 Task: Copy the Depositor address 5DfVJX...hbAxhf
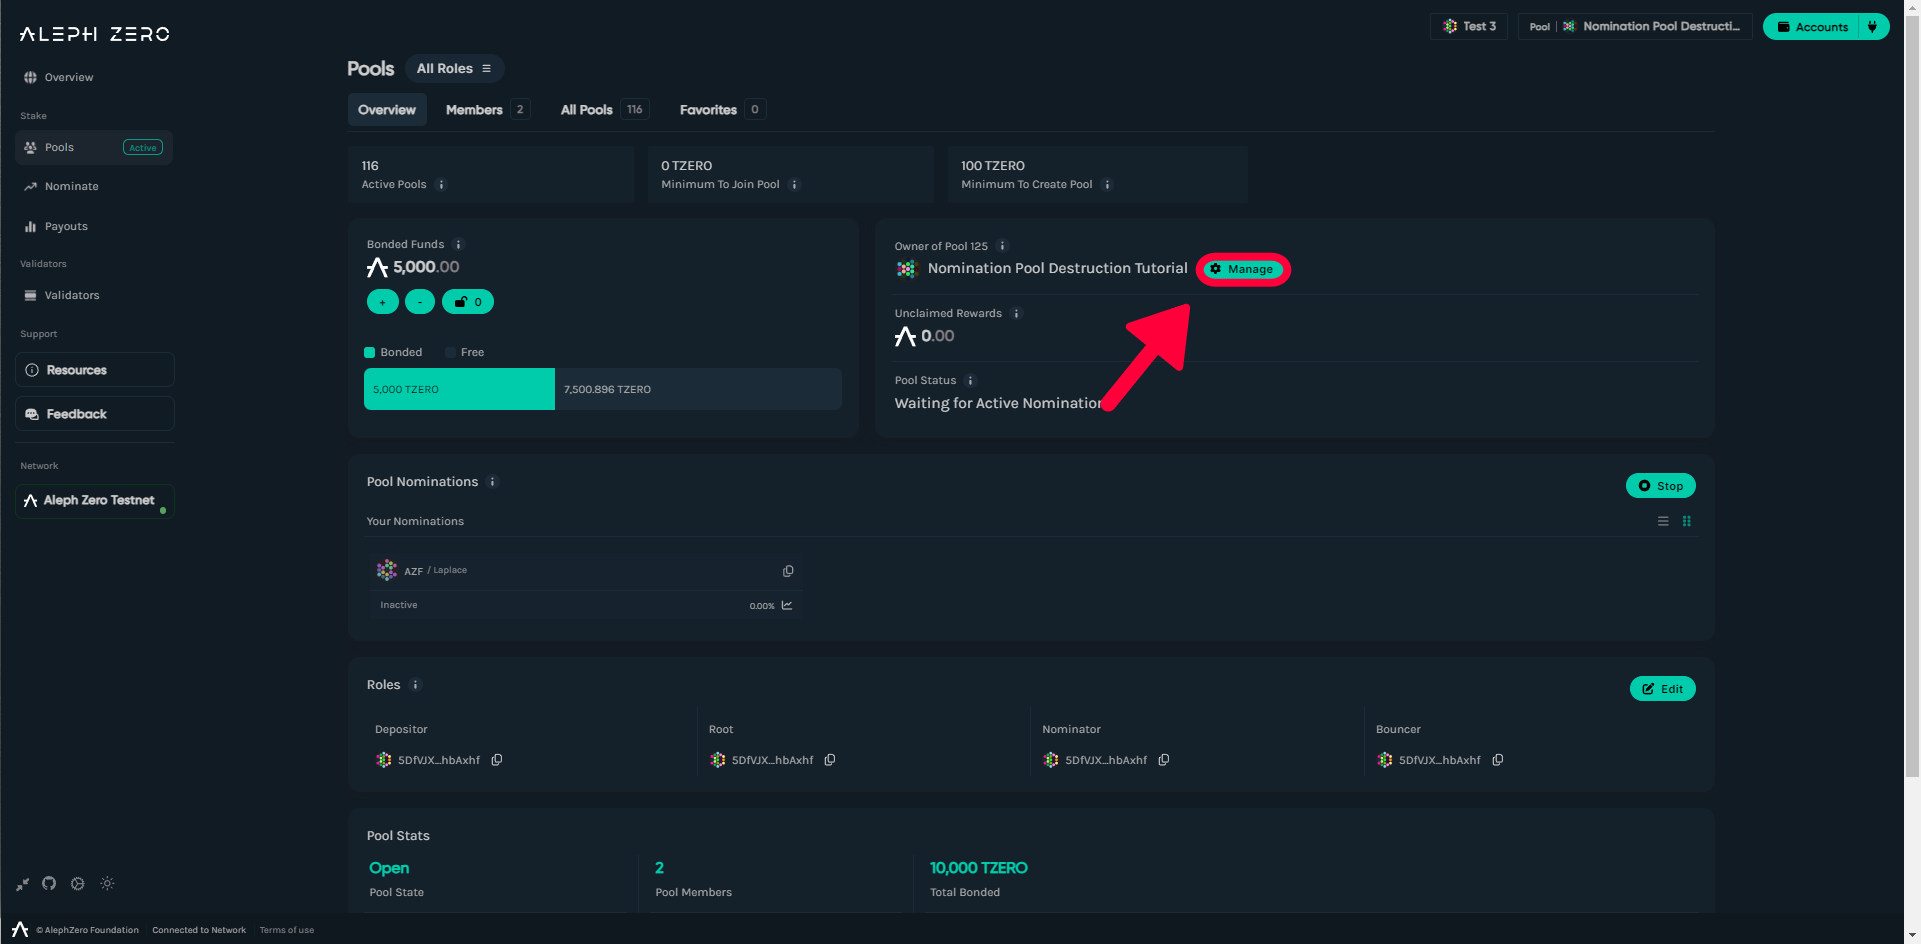[x=497, y=760]
